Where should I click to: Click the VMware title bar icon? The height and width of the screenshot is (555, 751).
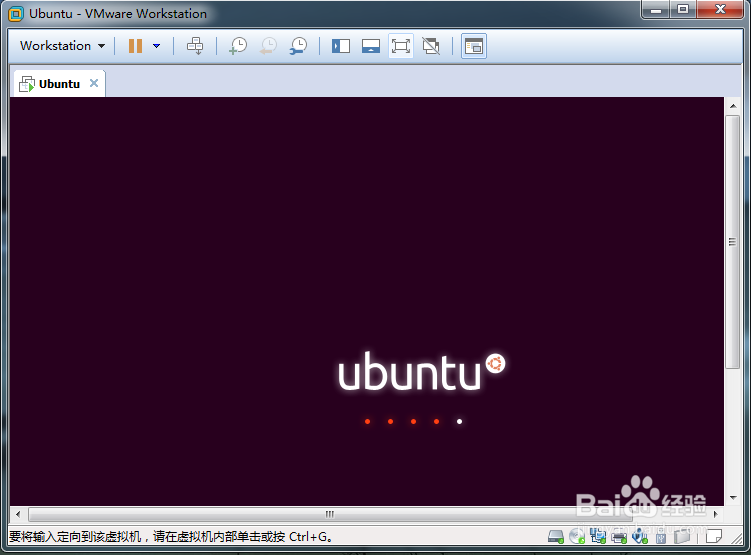click(x=16, y=14)
